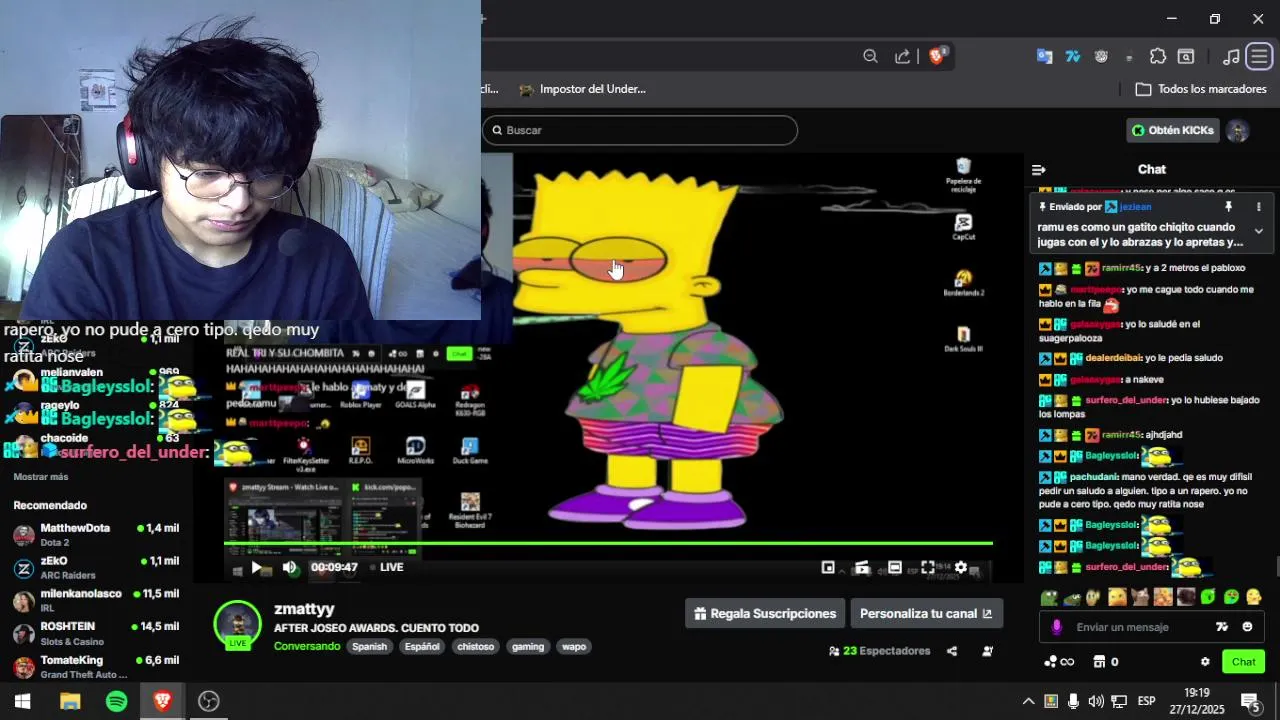Click the Buscar search field on Kick

640,130
